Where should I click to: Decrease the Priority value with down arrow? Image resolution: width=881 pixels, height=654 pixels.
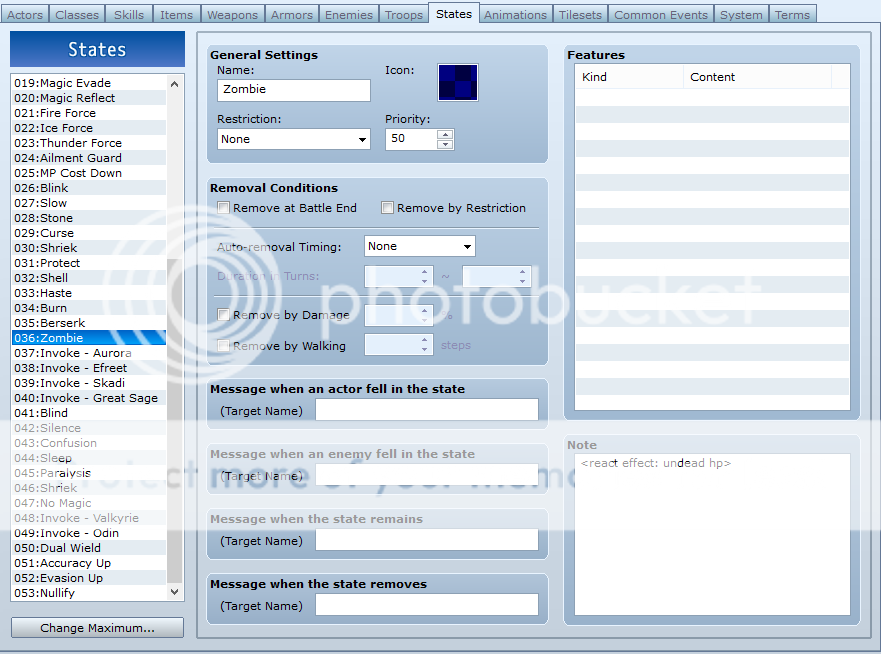(x=445, y=144)
